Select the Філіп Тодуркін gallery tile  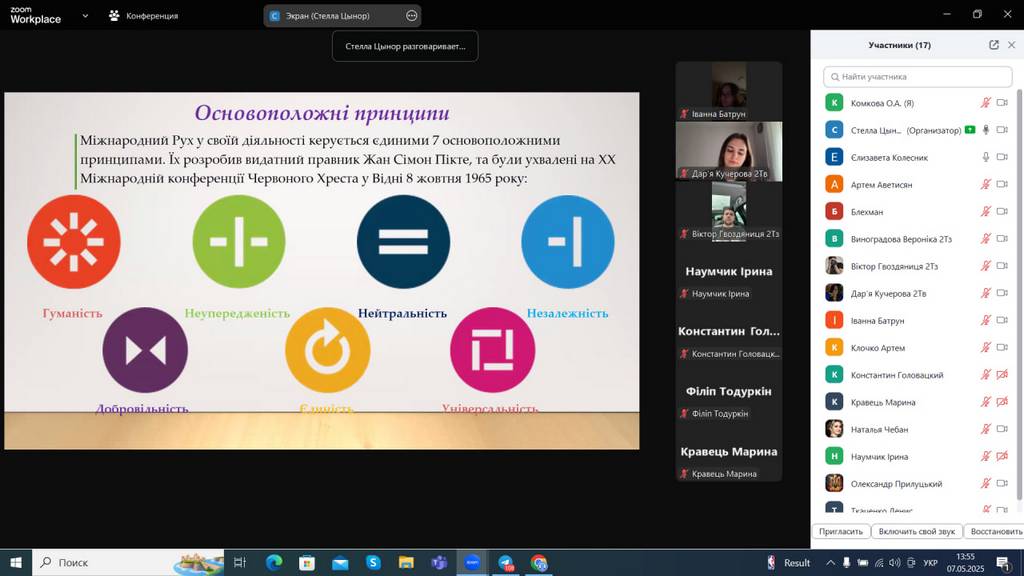coord(729,392)
